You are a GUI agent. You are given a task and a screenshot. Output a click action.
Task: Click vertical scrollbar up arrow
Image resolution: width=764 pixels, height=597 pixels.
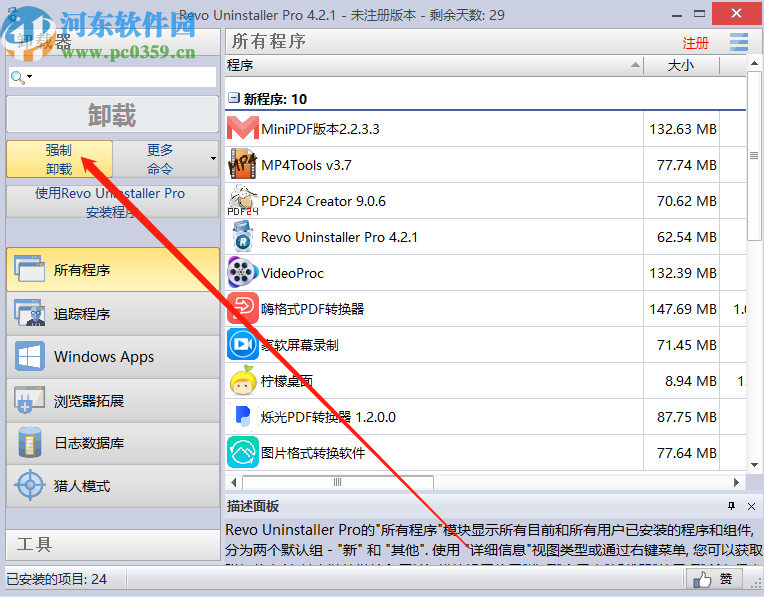(754, 63)
